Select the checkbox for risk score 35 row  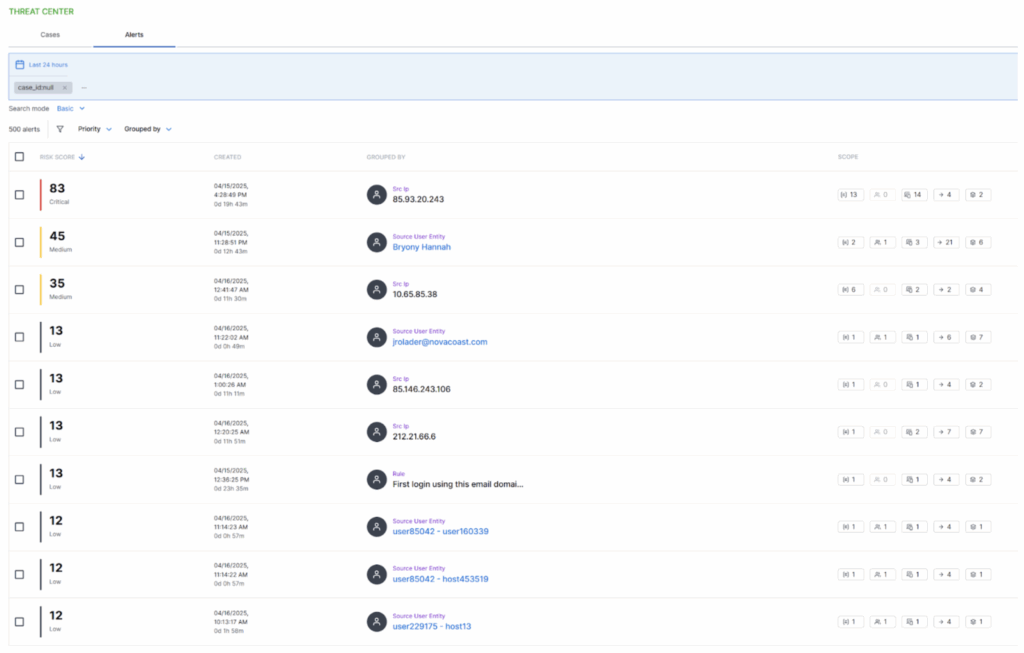20,290
